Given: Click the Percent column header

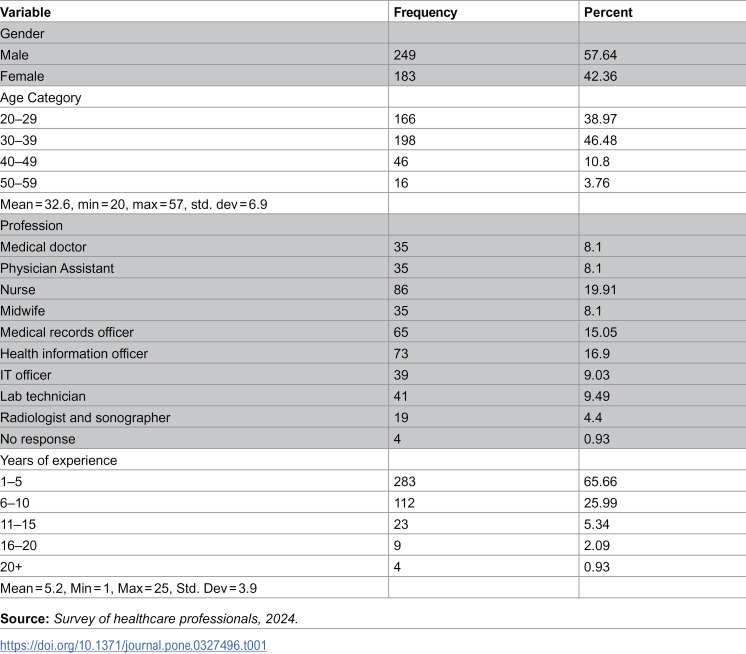Looking at the screenshot, I should [x=608, y=12].
